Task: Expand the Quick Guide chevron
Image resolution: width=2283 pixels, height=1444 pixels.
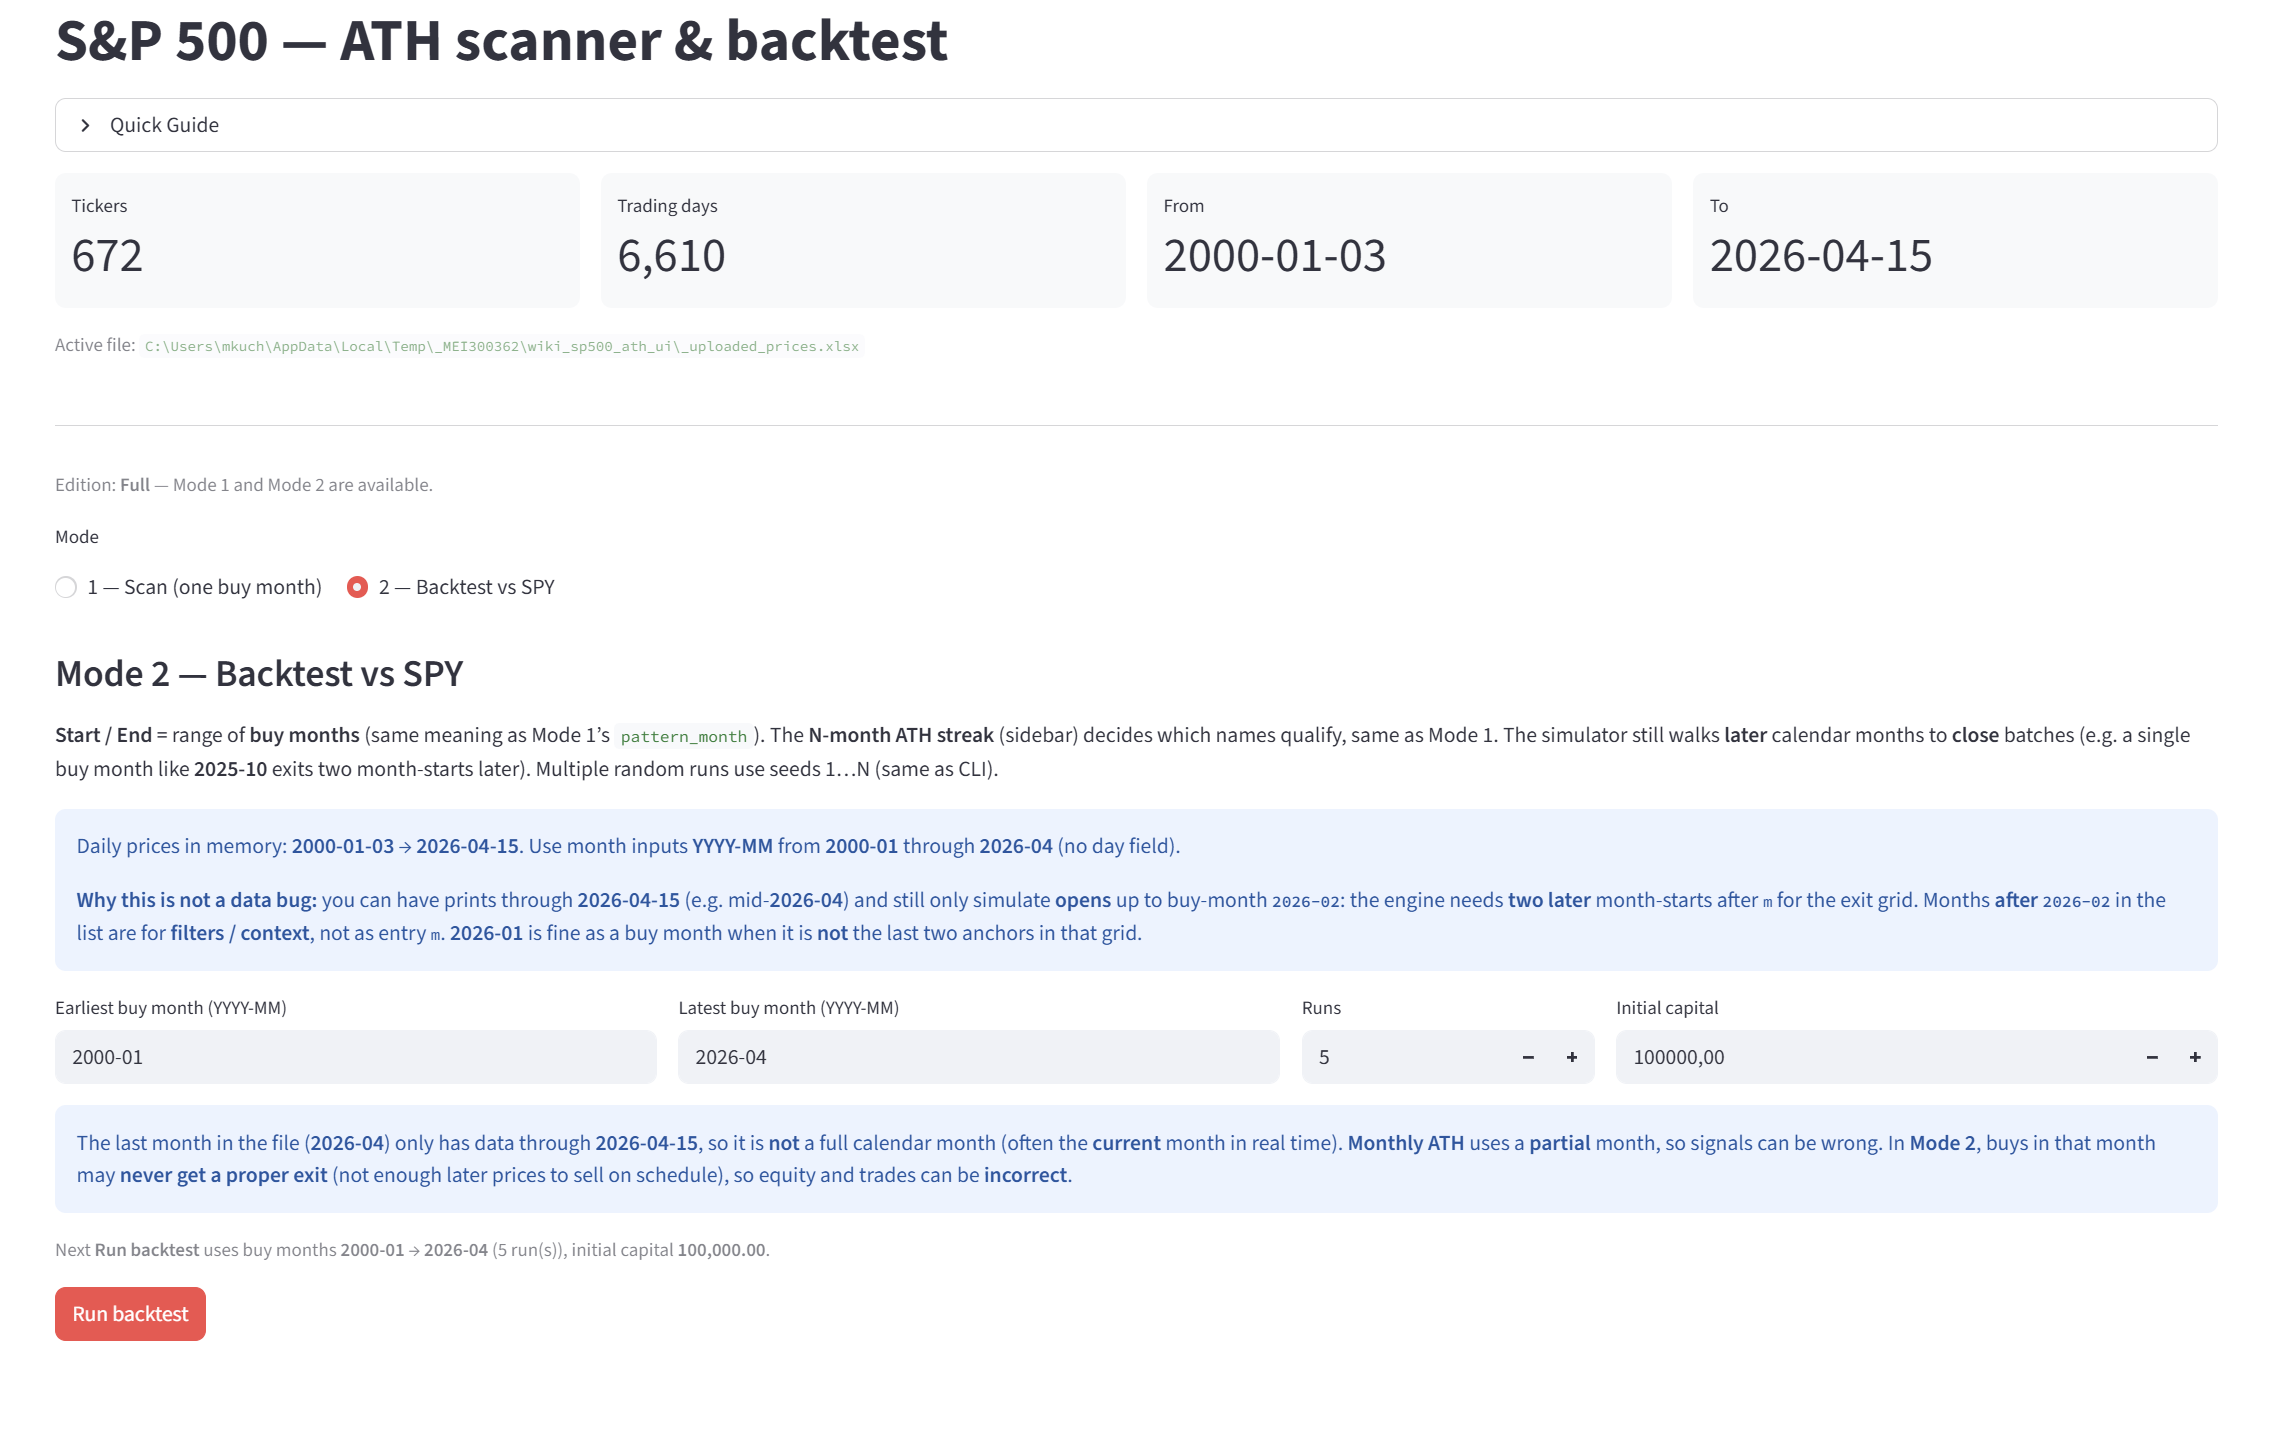Action: click(x=86, y=125)
